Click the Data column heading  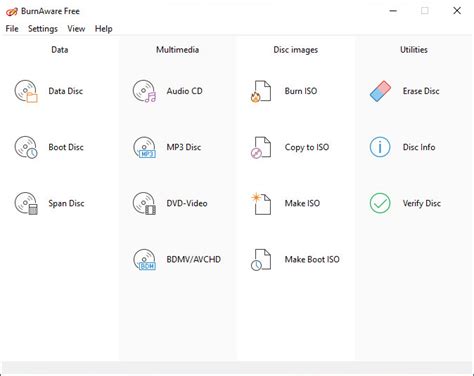click(x=60, y=50)
